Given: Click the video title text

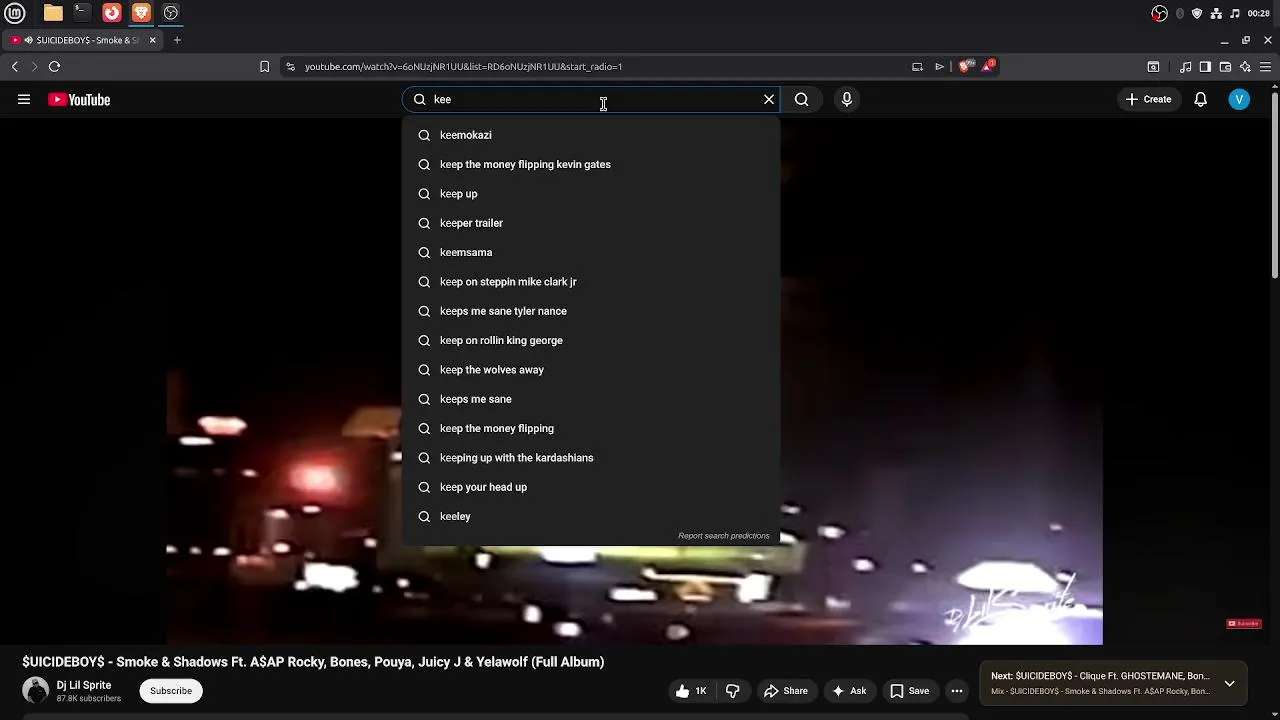Looking at the screenshot, I should click(x=313, y=662).
